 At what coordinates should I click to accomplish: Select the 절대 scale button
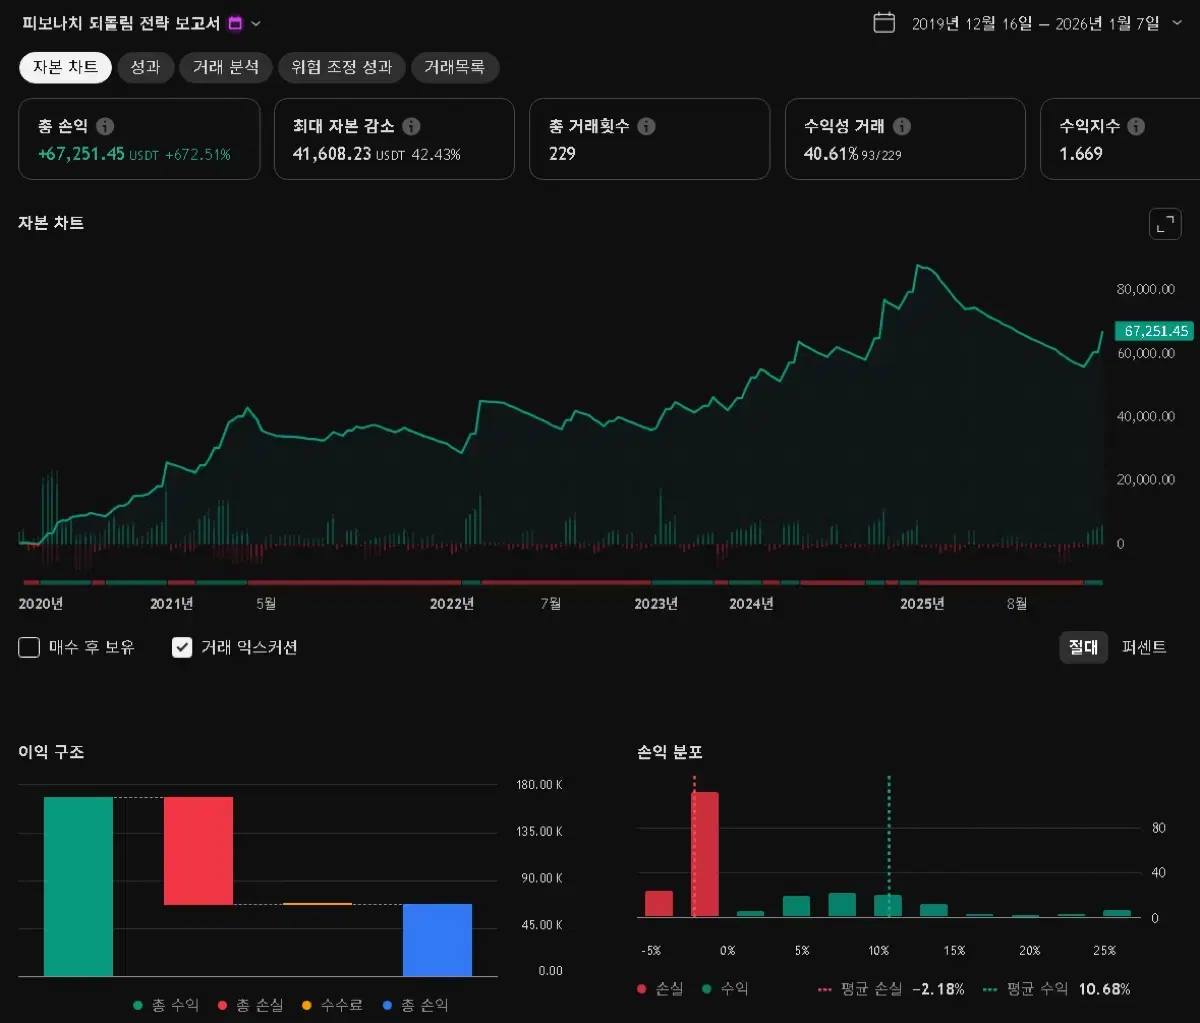[1083, 647]
